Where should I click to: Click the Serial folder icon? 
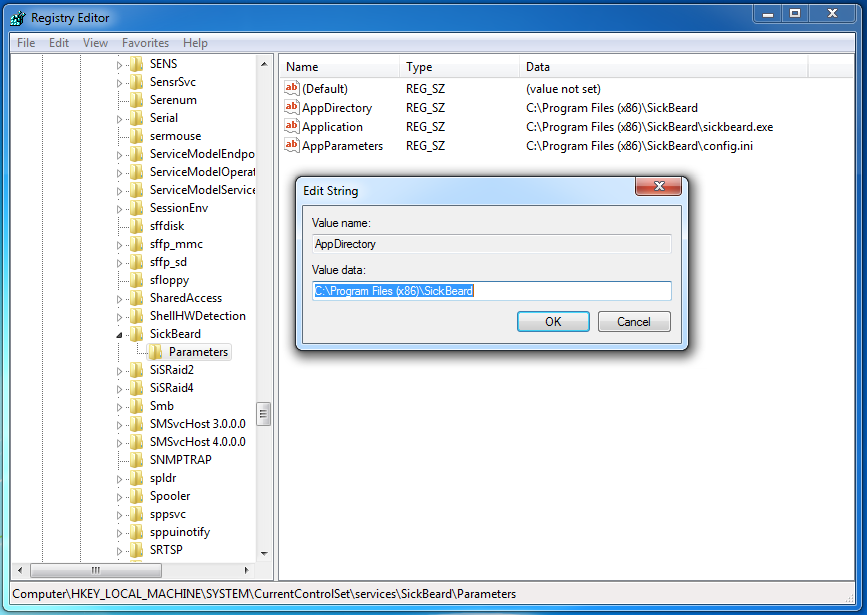tap(137, 118)
